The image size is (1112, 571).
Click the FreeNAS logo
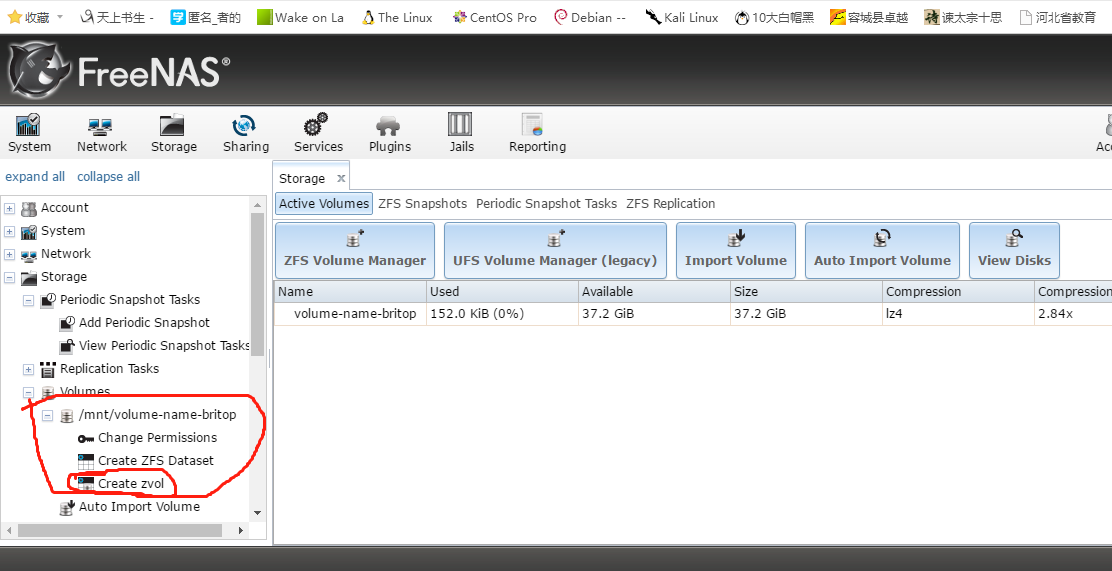119,70
